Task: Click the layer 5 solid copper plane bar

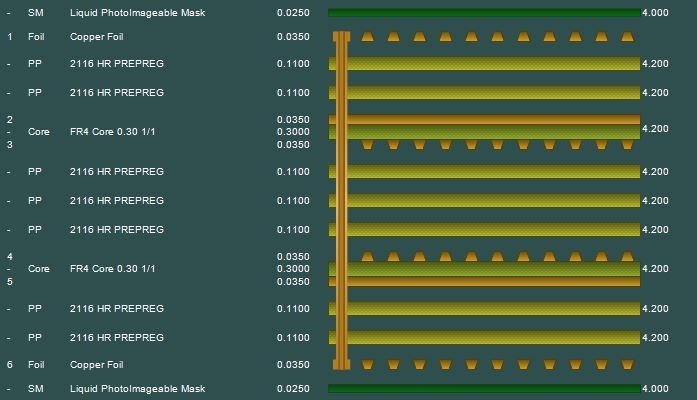Action: point(485,282)
